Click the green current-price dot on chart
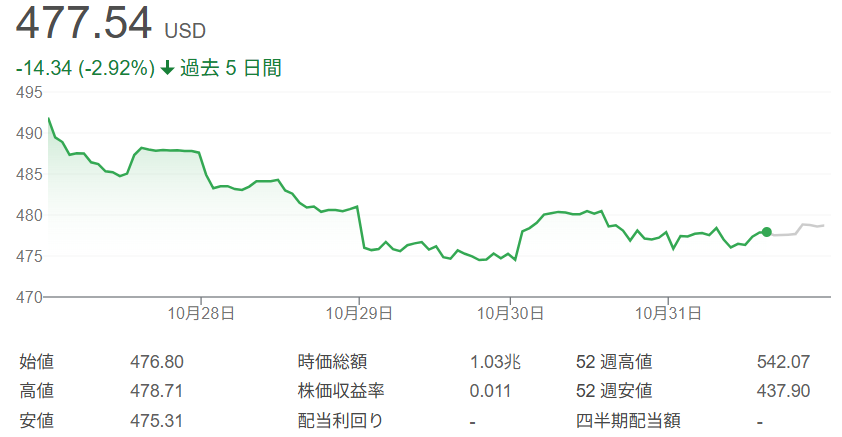842x437 pixels. pos(766,232)
